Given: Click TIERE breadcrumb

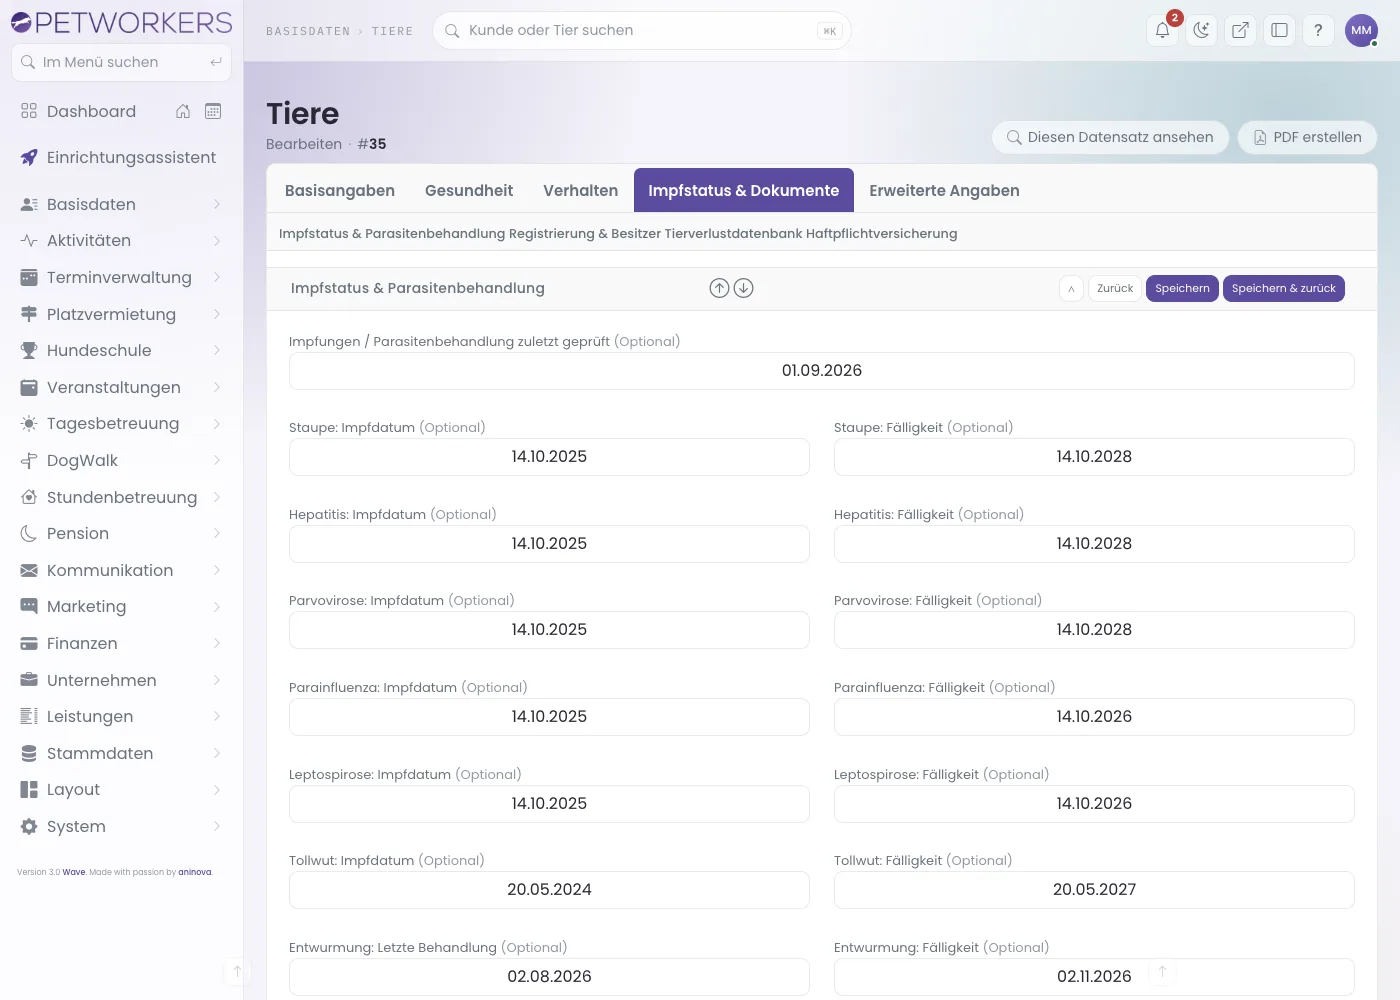Looking at the screenshot, I should click(392, 31).
